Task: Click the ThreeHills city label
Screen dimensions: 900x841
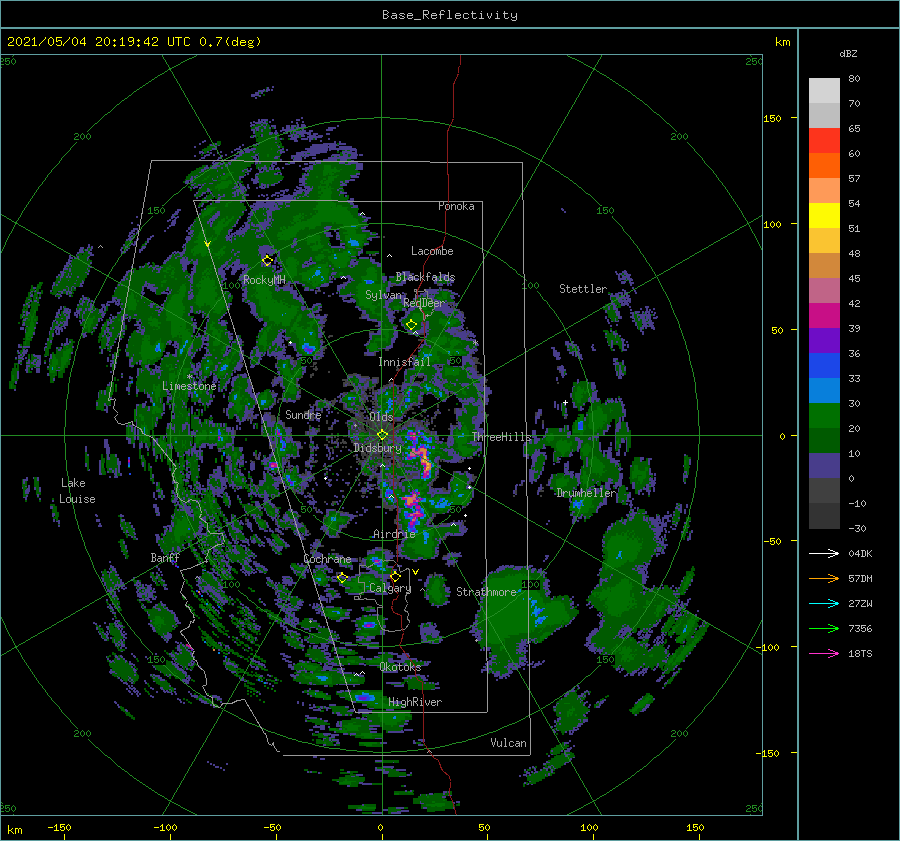Action: [x=502, y=437]
